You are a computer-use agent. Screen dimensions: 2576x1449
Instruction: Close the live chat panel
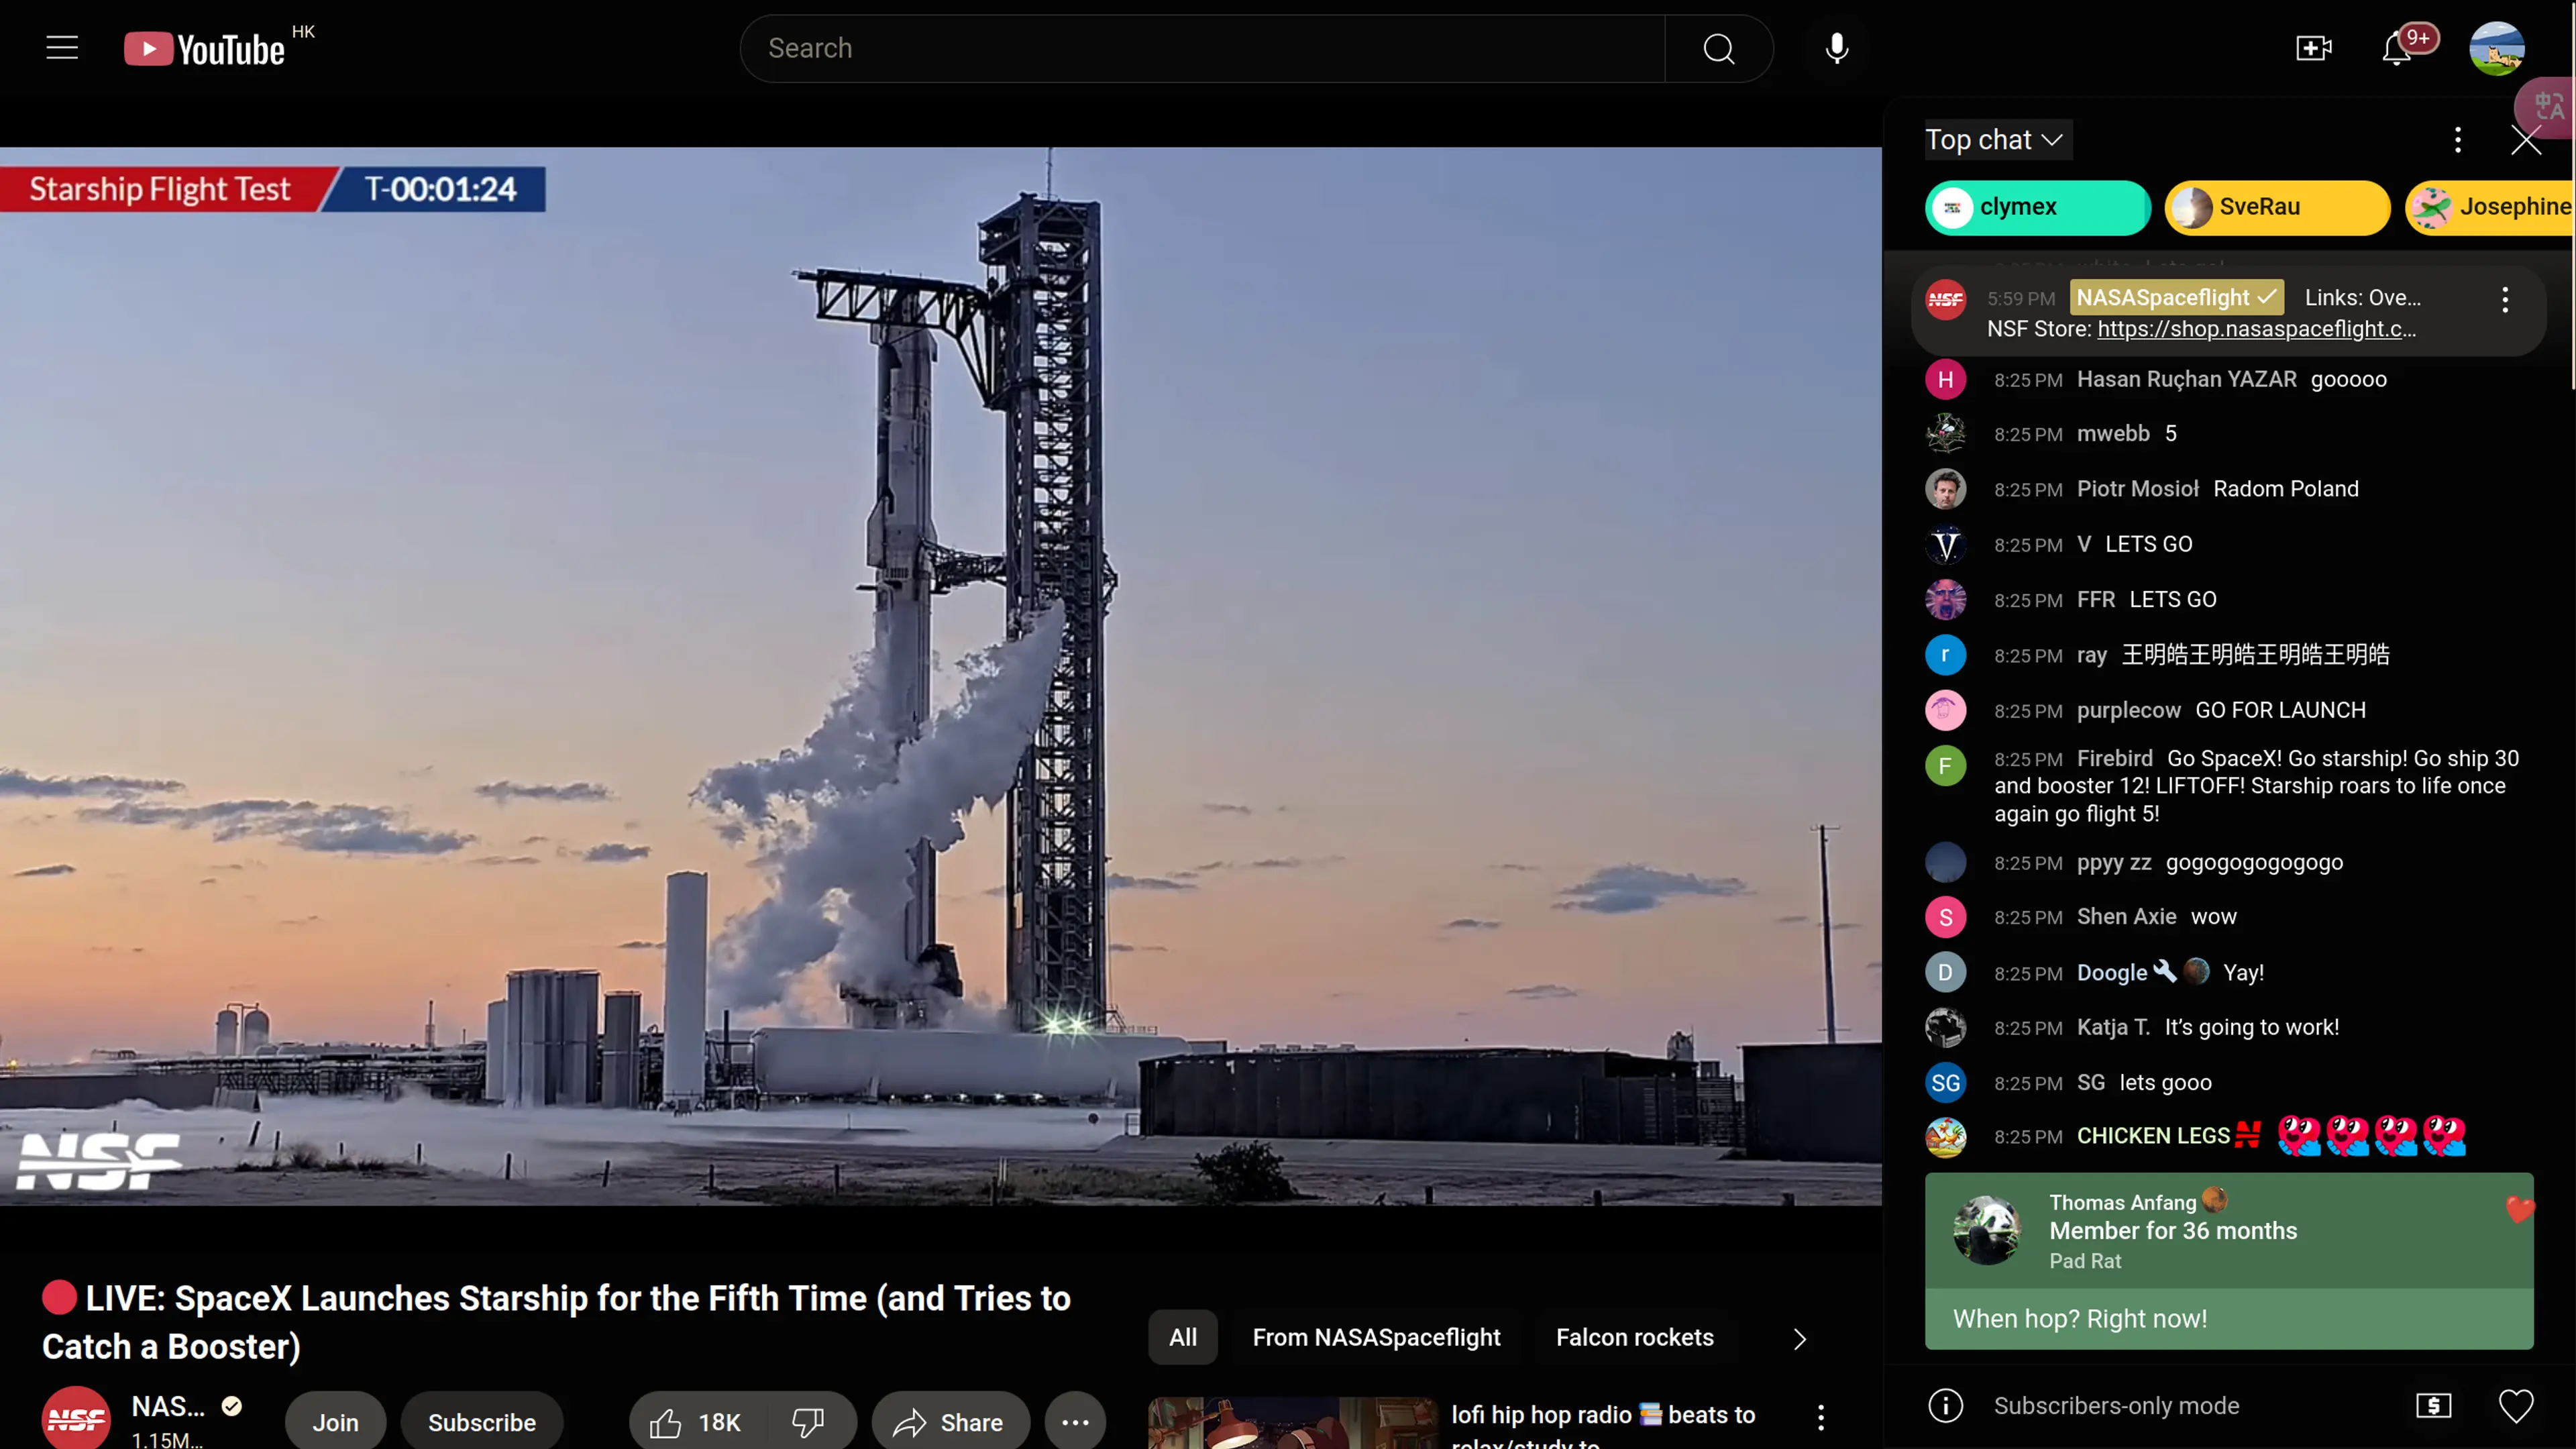click(2526, 140)
